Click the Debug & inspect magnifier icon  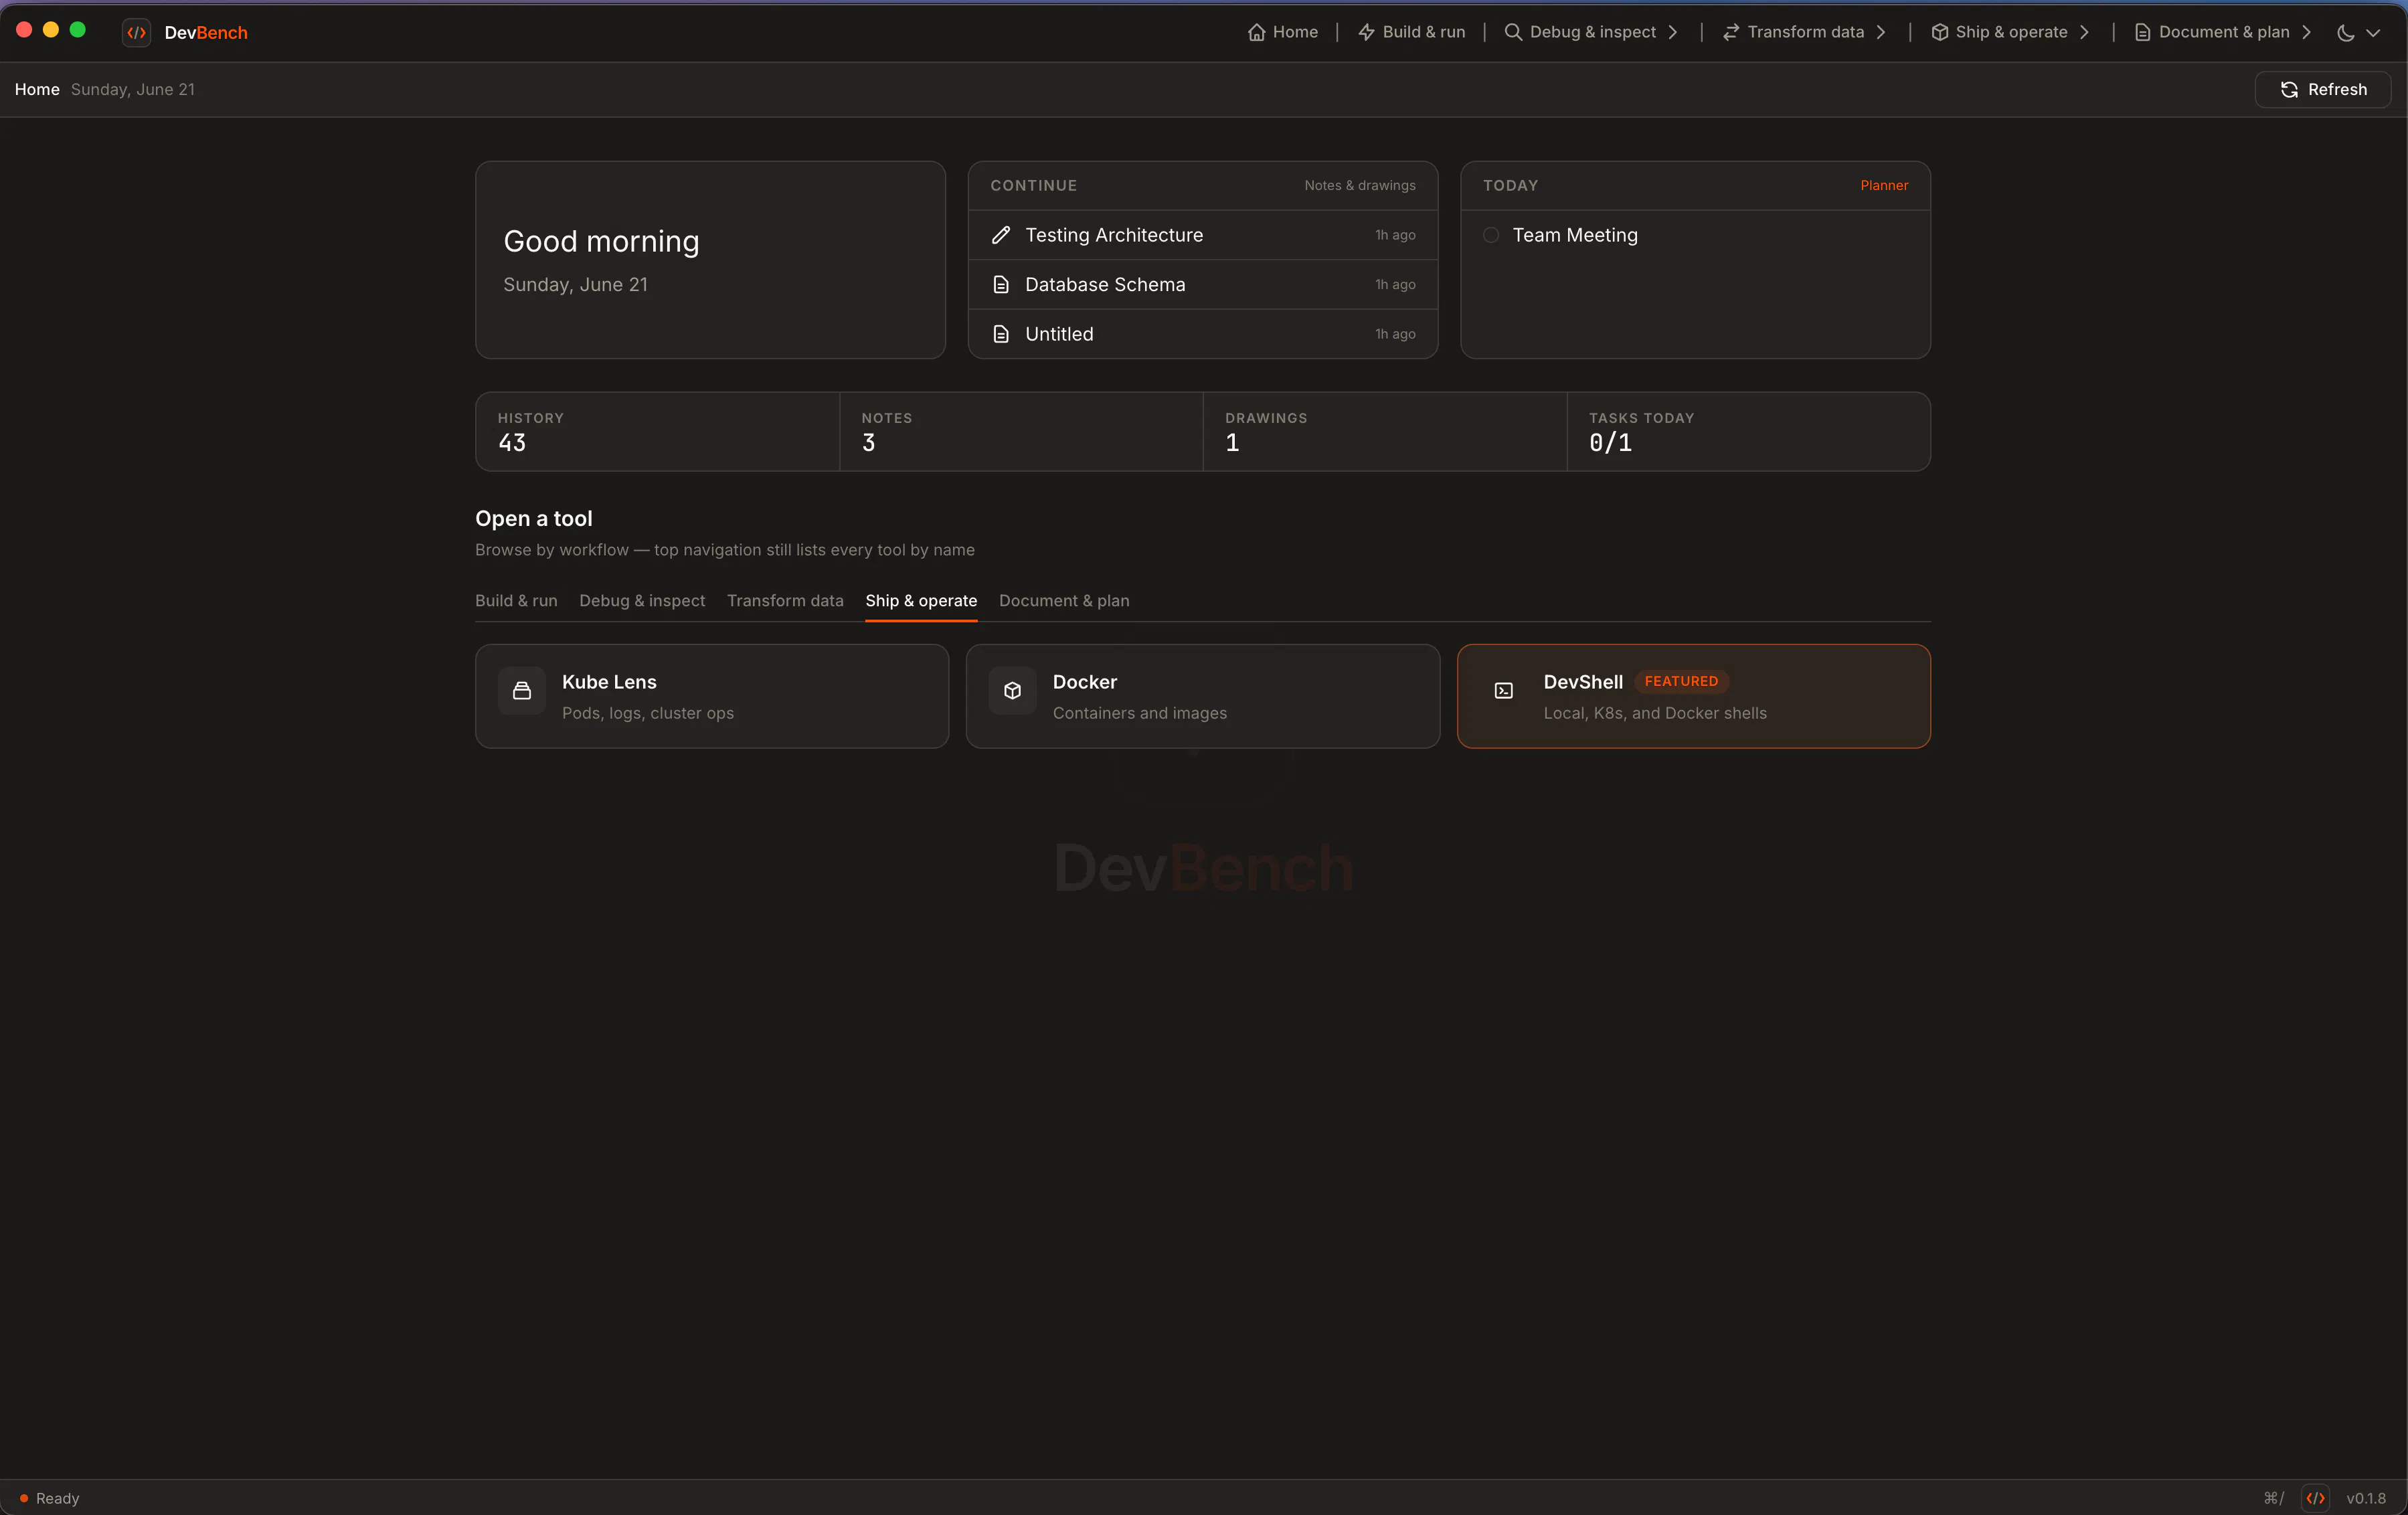pos(1513,32)
